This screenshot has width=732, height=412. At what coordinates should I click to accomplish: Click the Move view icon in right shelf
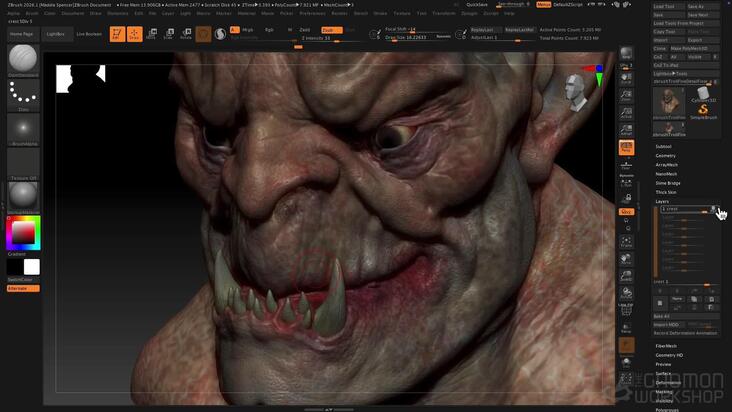point(626,259)
